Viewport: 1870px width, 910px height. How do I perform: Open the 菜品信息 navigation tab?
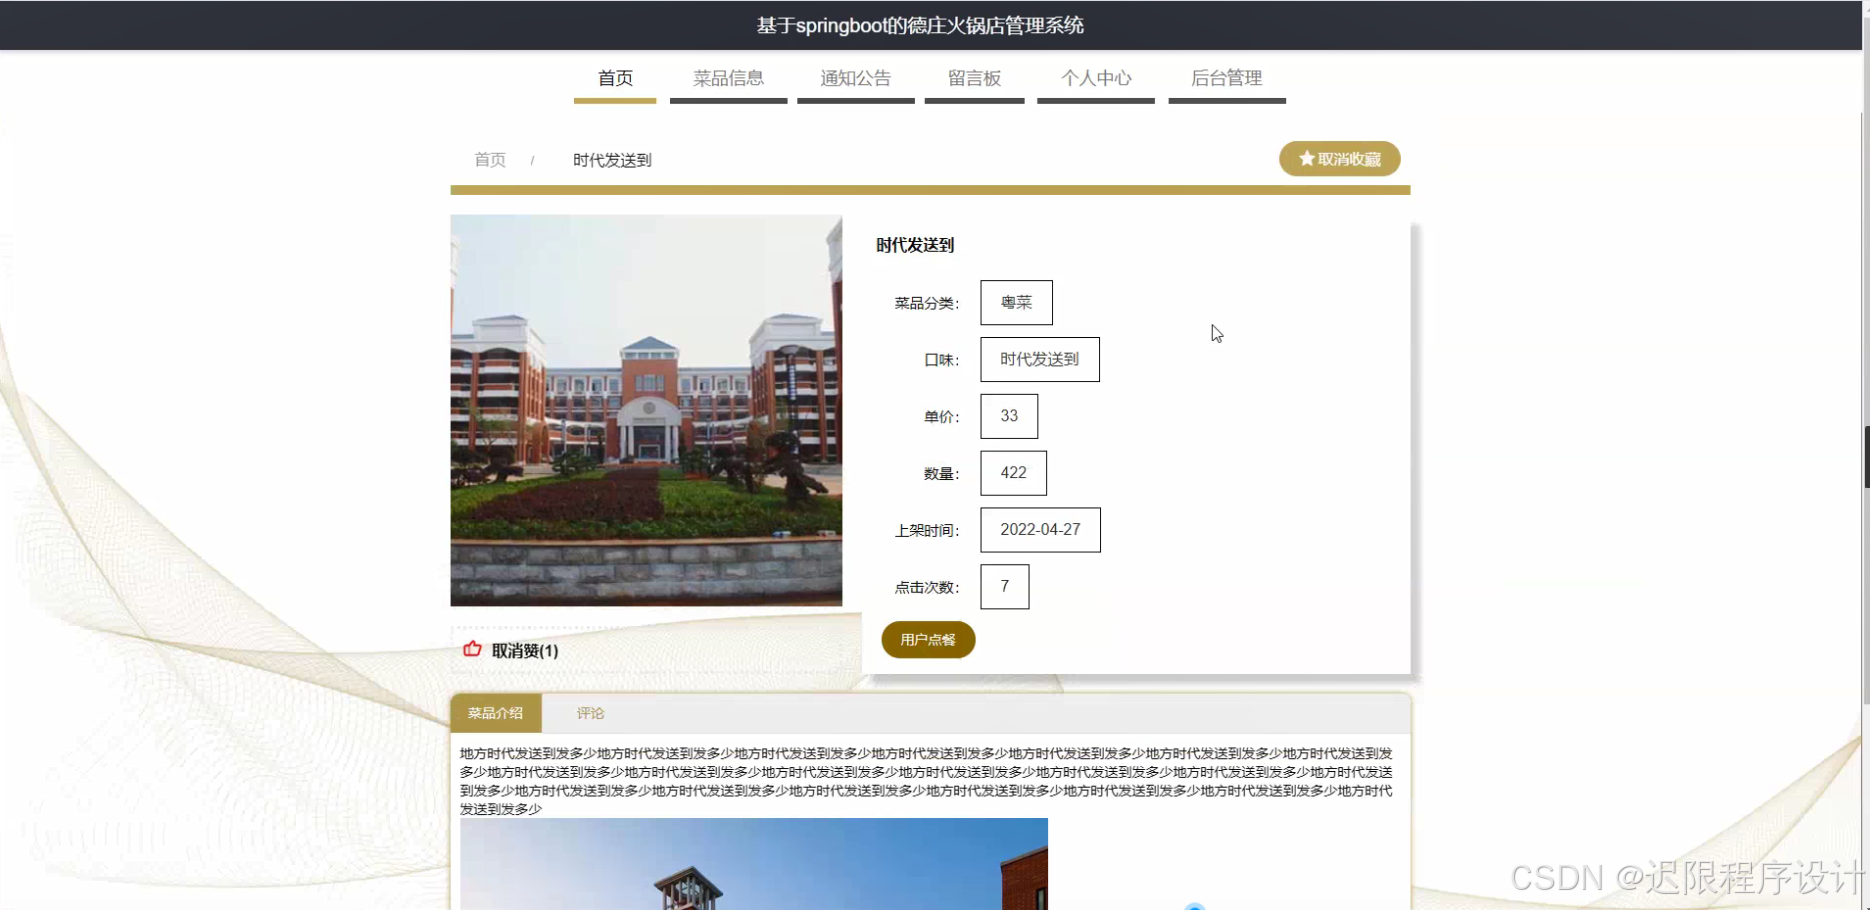tap(728, 78)
